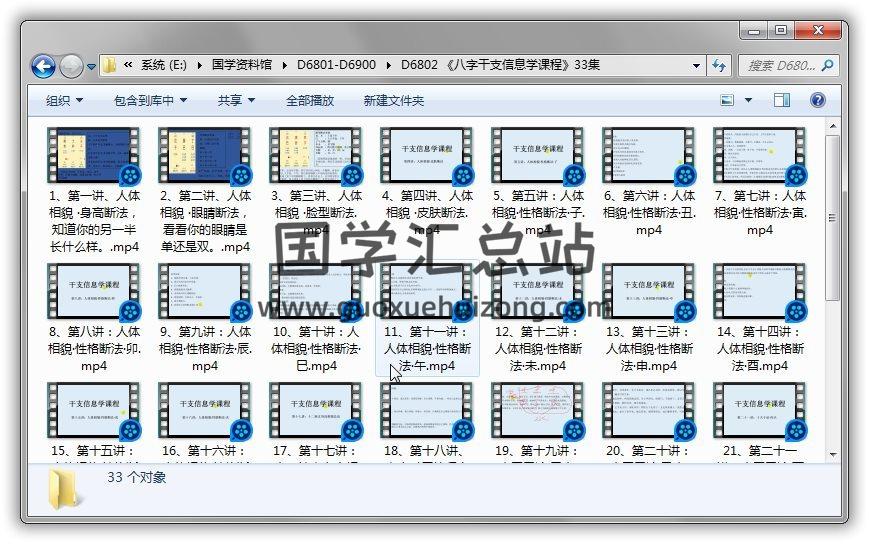869x544 pixels.
Task: Open the view options dropdown arrow
Action: [x=748, y=100]
